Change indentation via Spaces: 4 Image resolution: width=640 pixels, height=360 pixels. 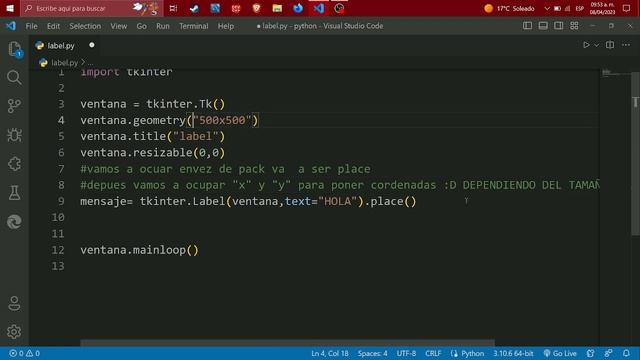pos(373,353)
